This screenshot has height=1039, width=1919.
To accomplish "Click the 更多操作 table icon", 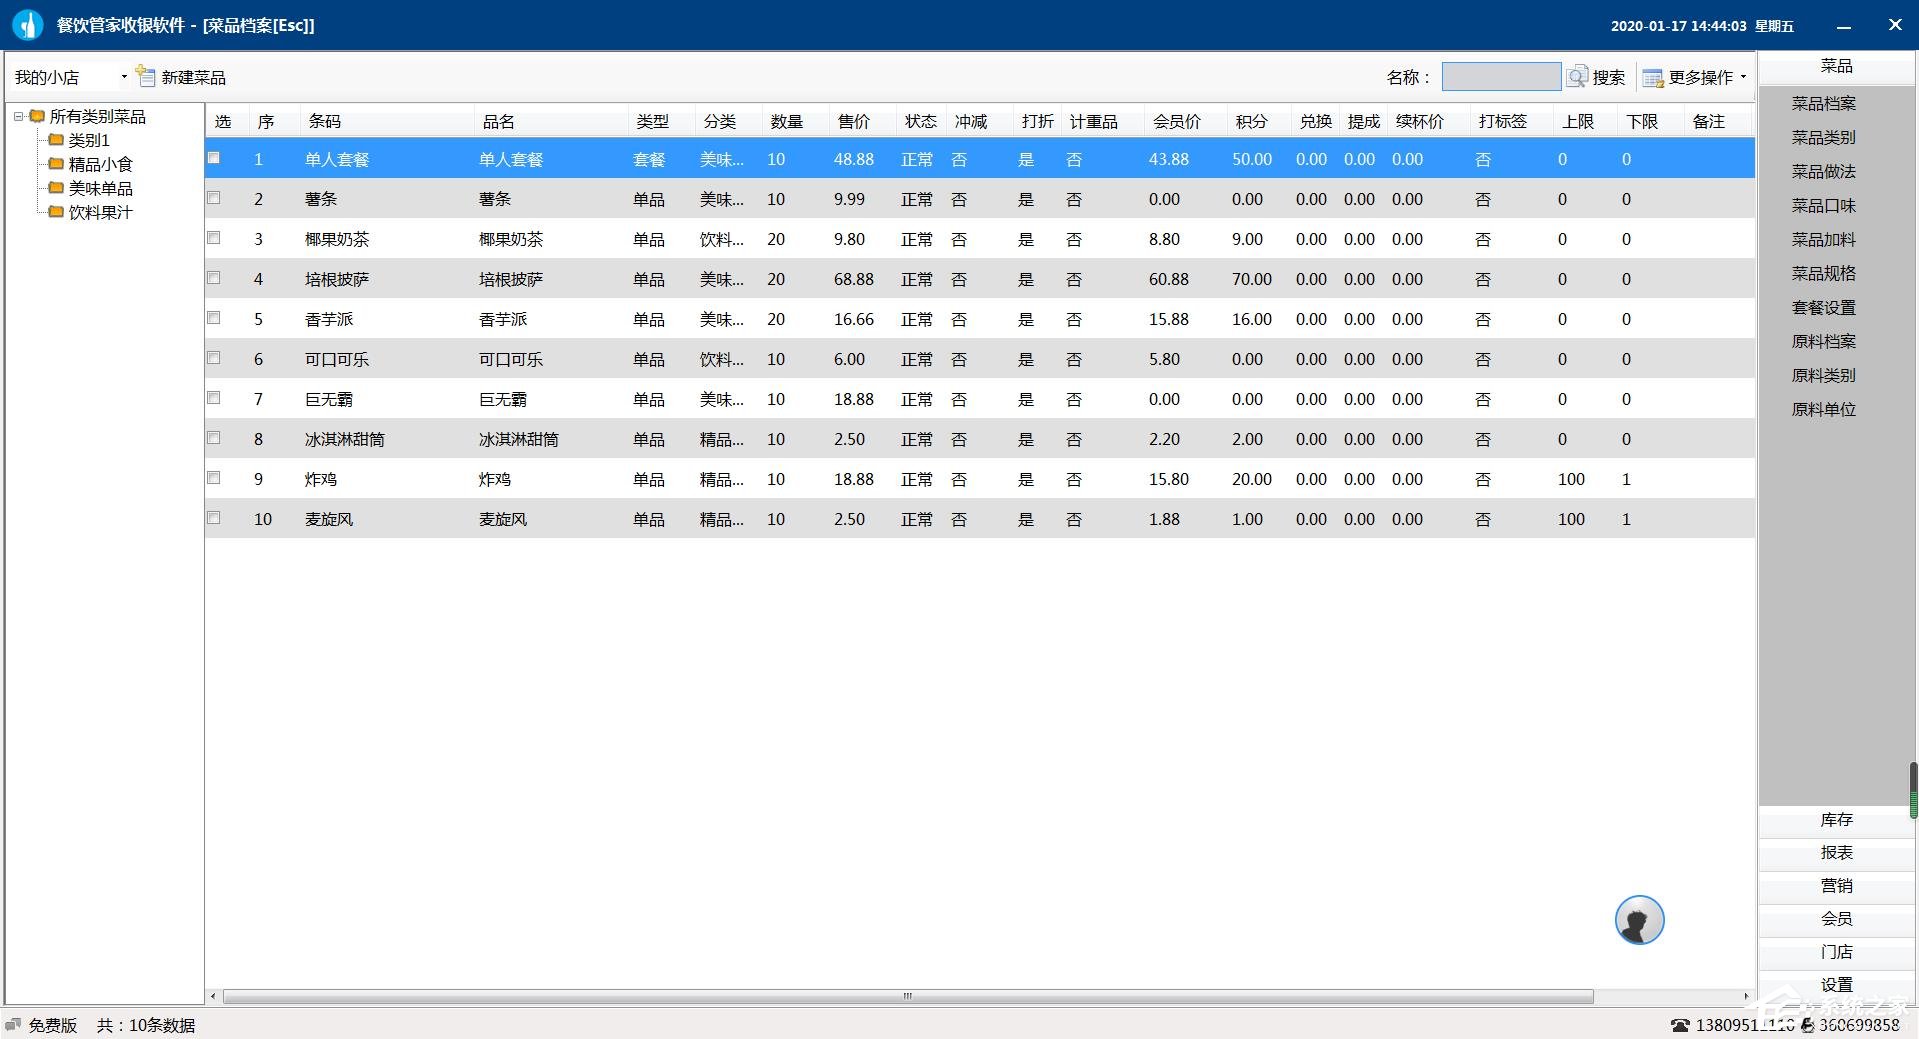I will click(x=1652, y=78).
